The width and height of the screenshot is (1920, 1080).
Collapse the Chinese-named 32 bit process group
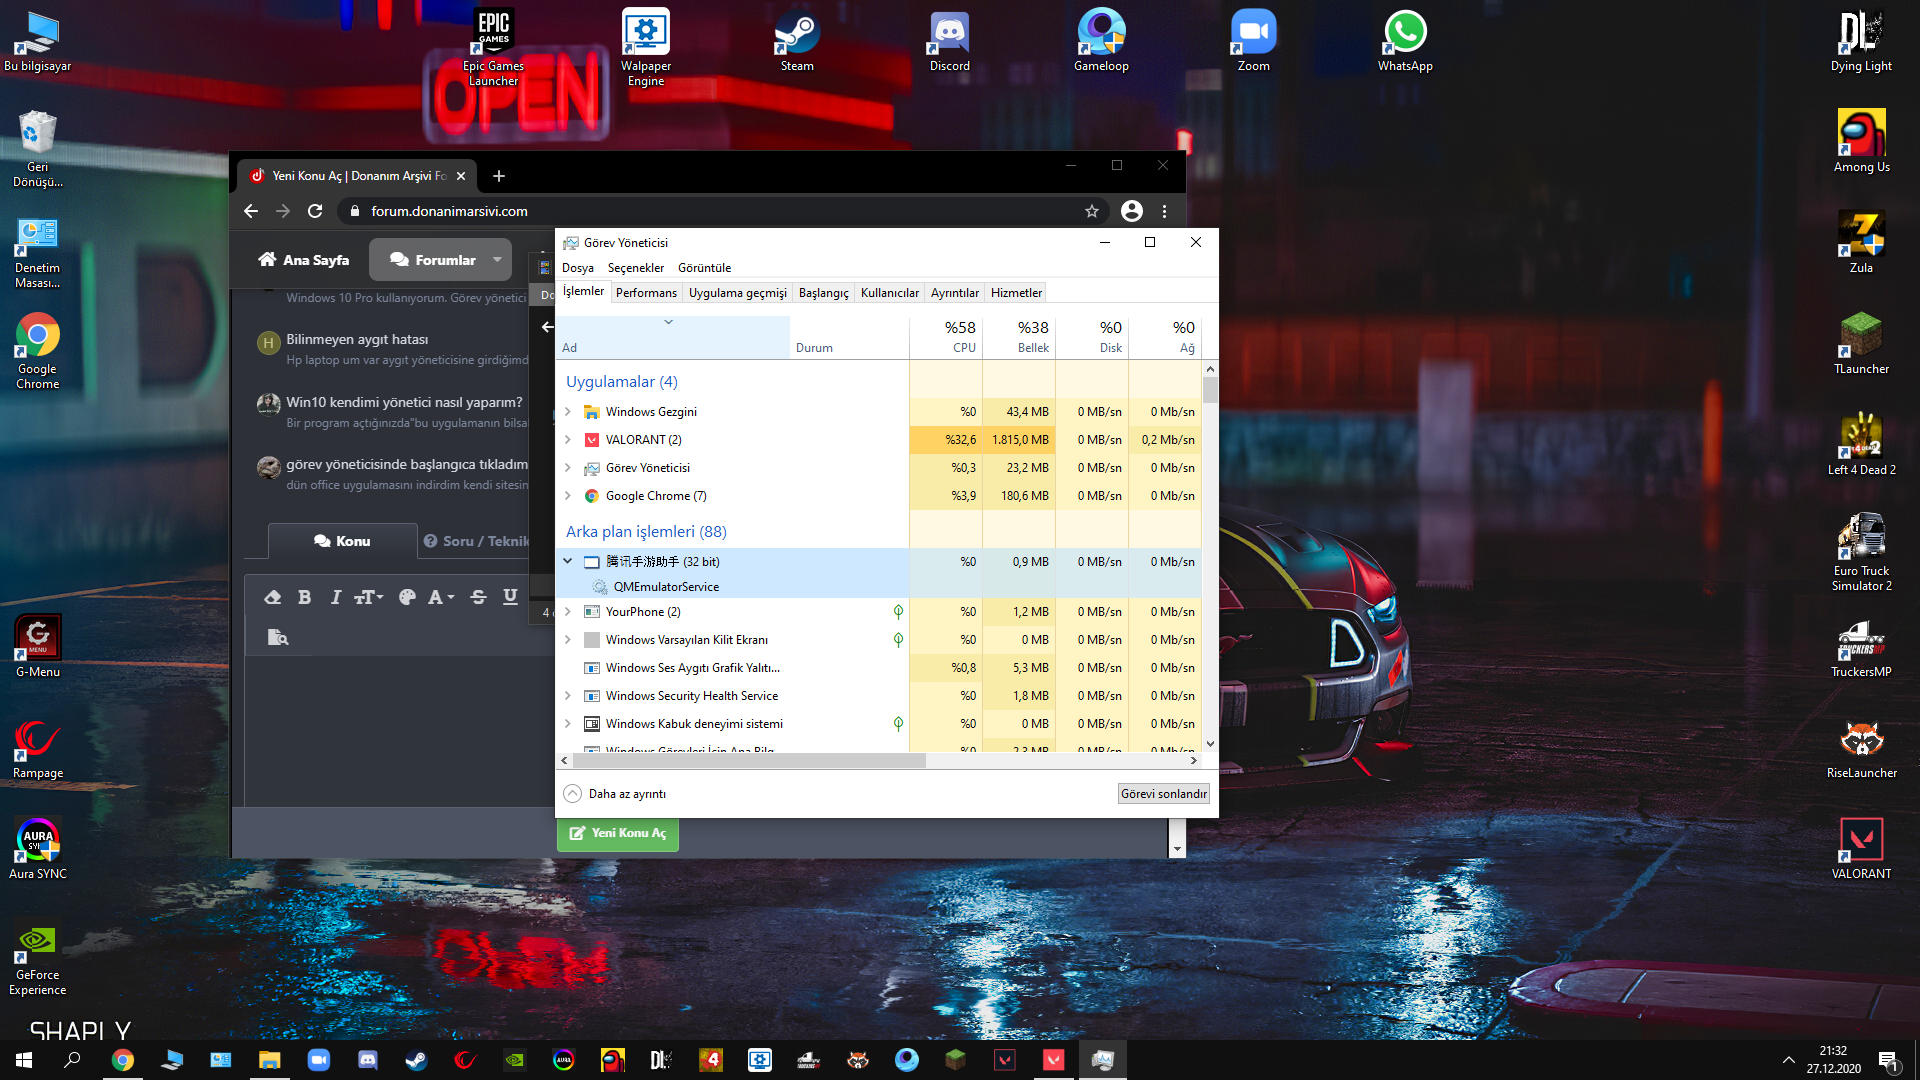(568, 562)
